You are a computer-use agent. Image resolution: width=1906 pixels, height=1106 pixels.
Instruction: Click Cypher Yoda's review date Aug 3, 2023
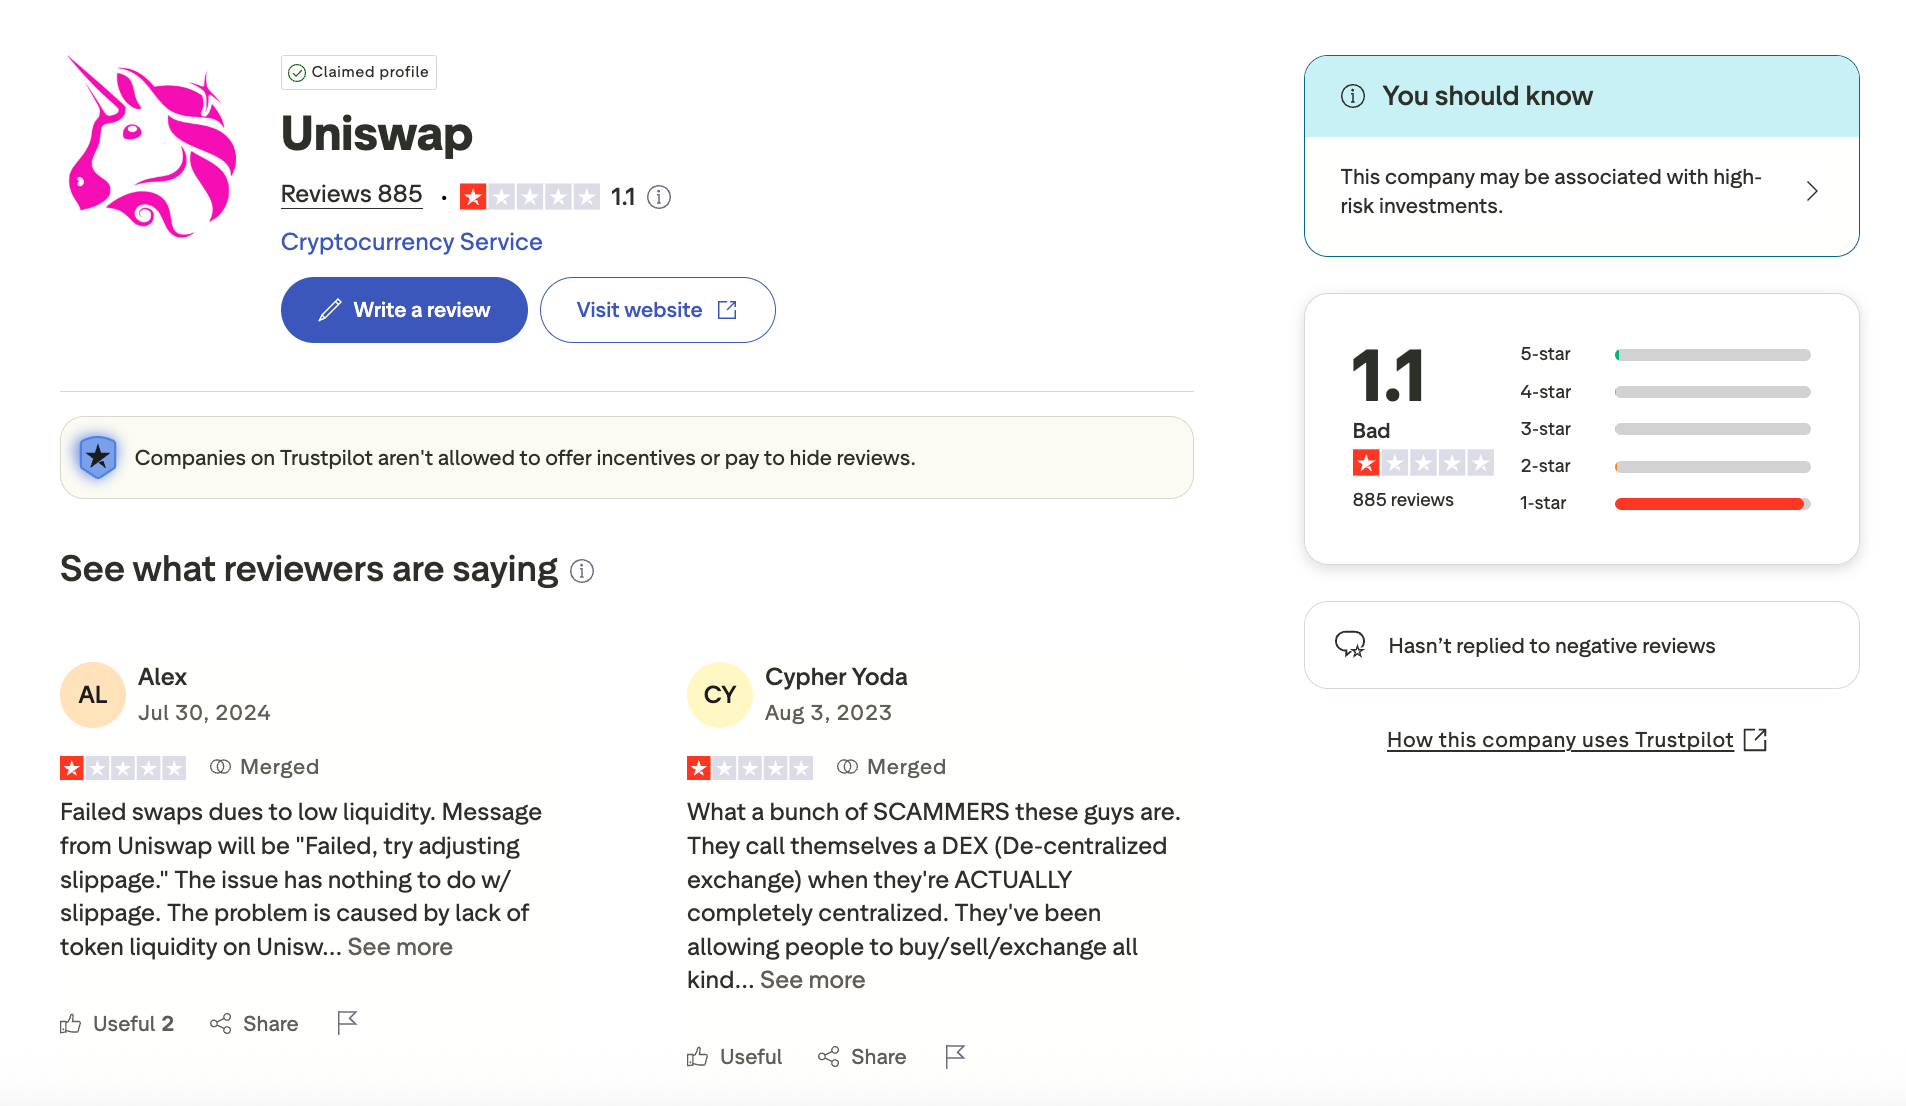828,713
